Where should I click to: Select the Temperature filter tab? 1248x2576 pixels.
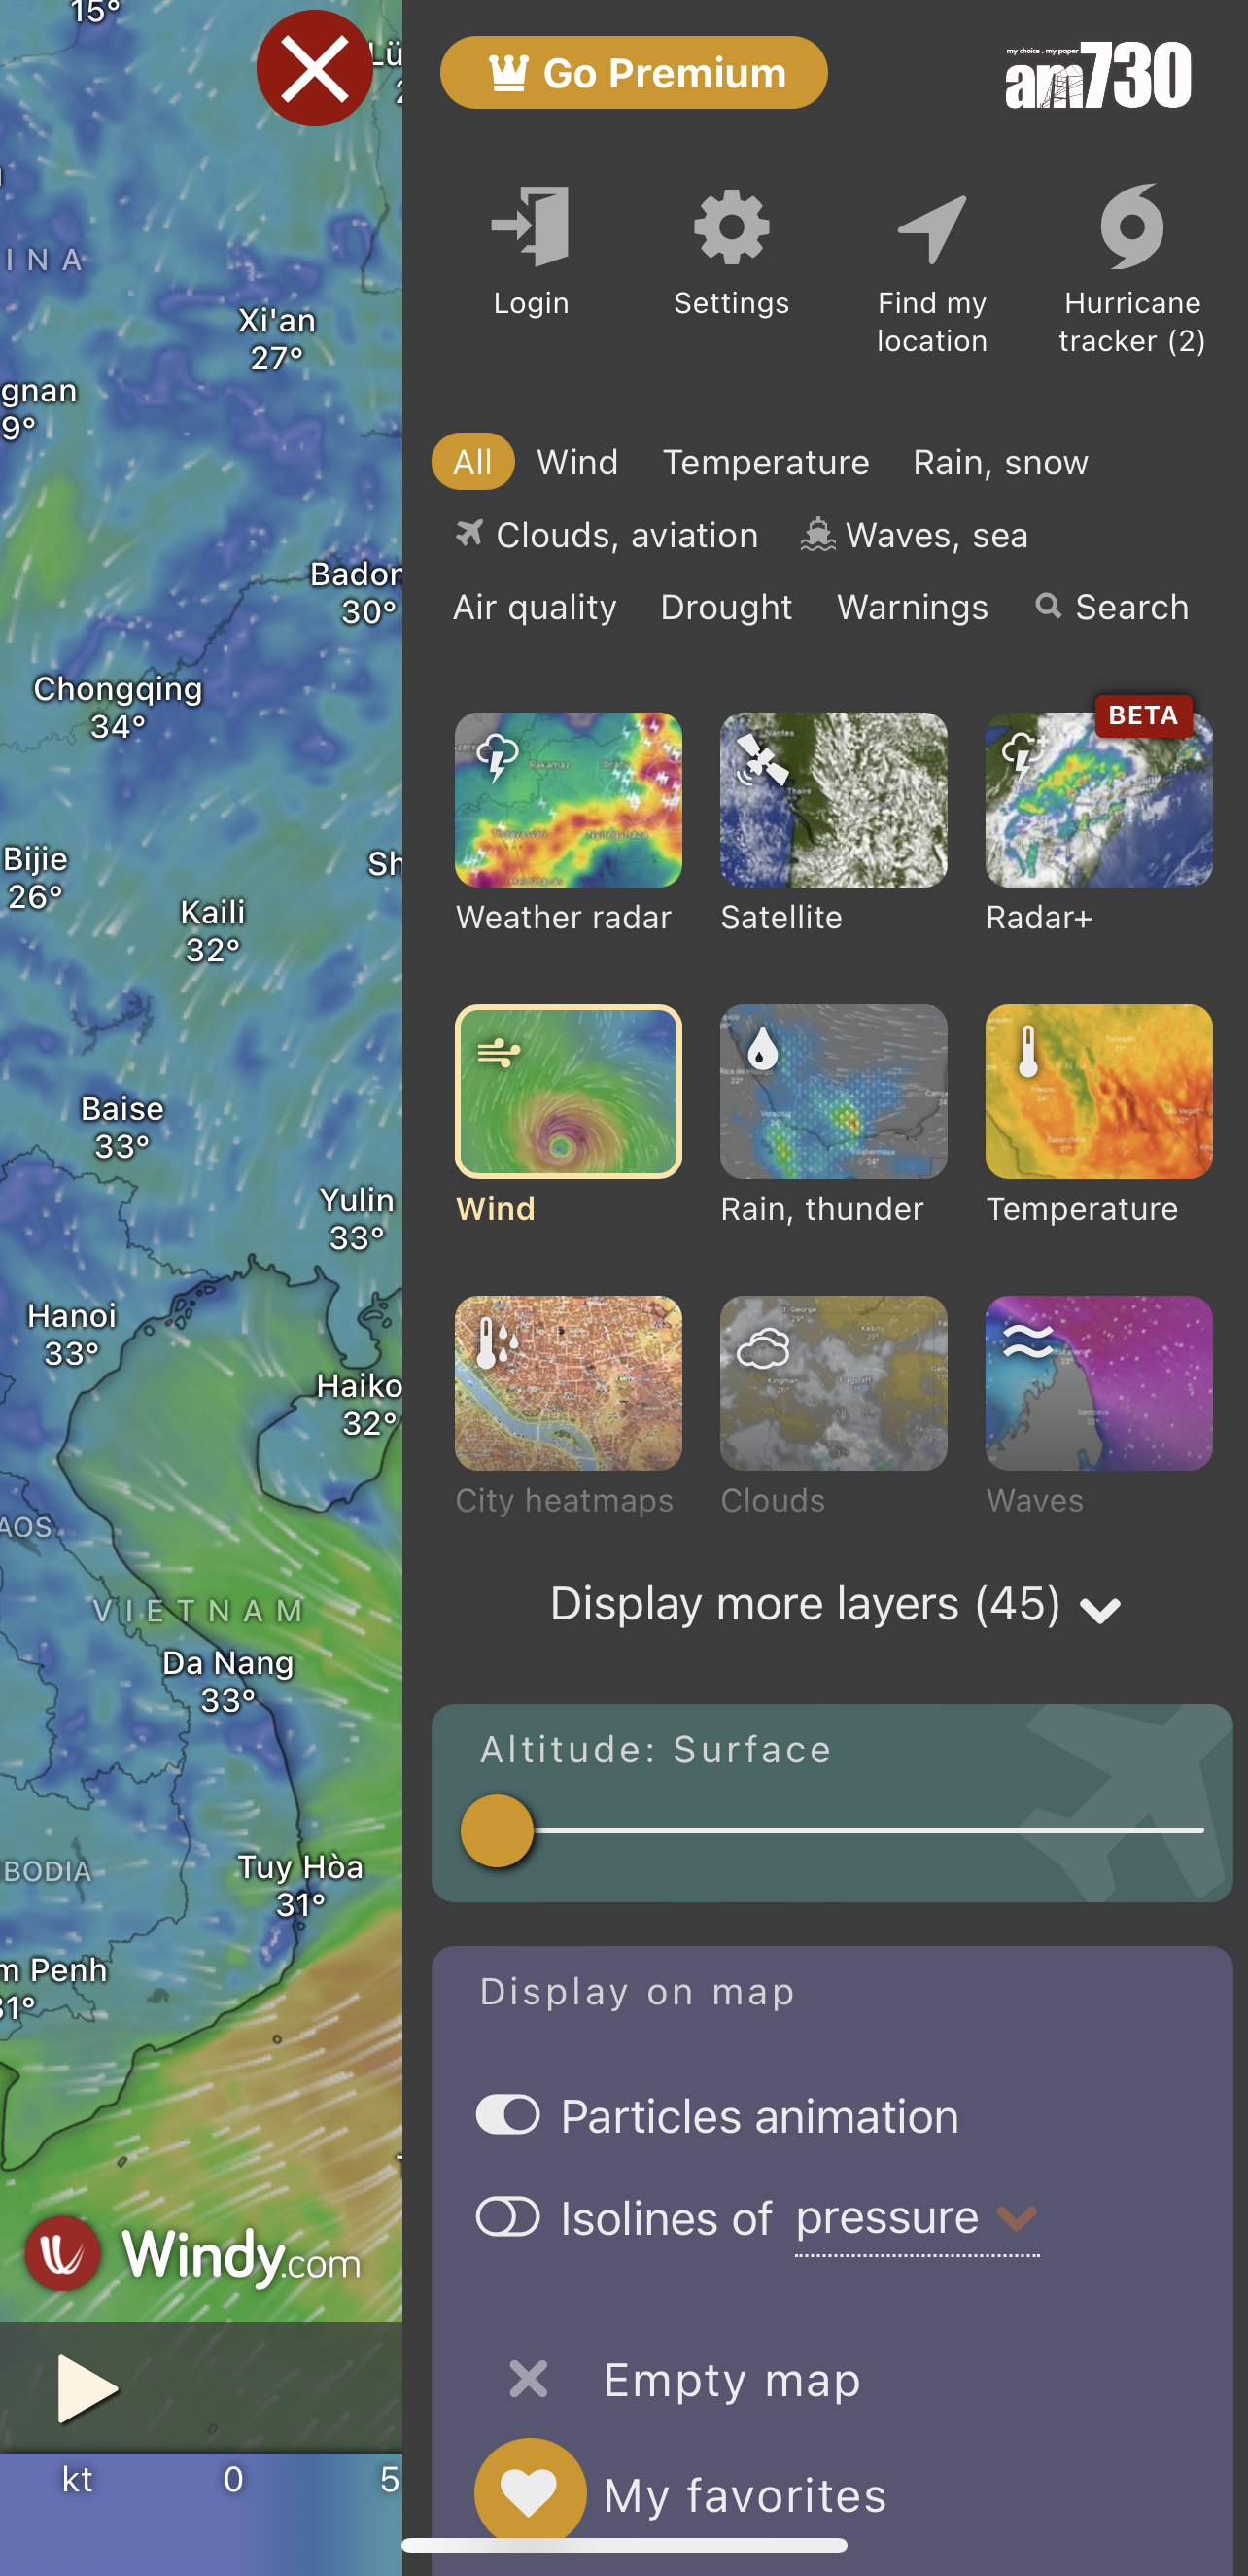(x=765, y=462)
